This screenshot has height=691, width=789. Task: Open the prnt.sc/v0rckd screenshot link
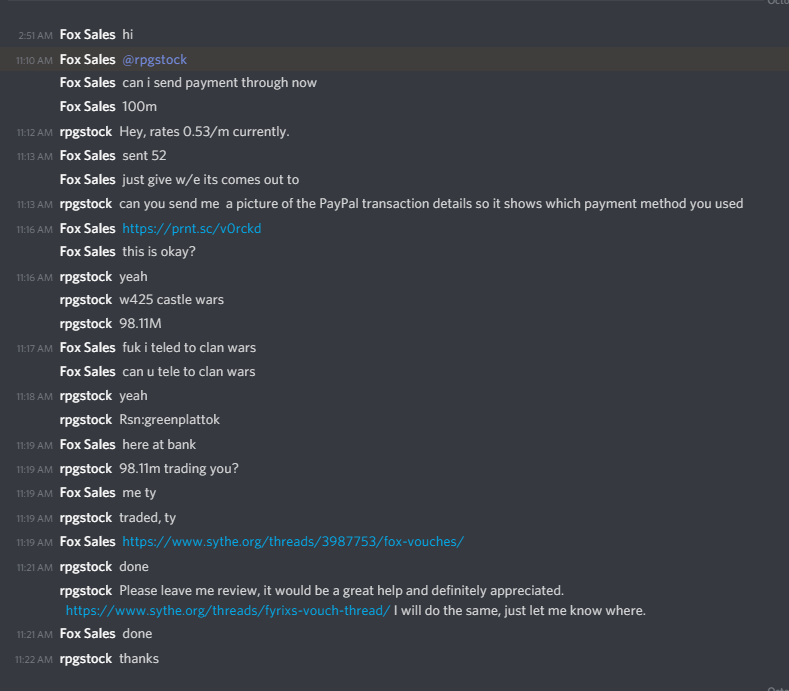pos(192,228)
